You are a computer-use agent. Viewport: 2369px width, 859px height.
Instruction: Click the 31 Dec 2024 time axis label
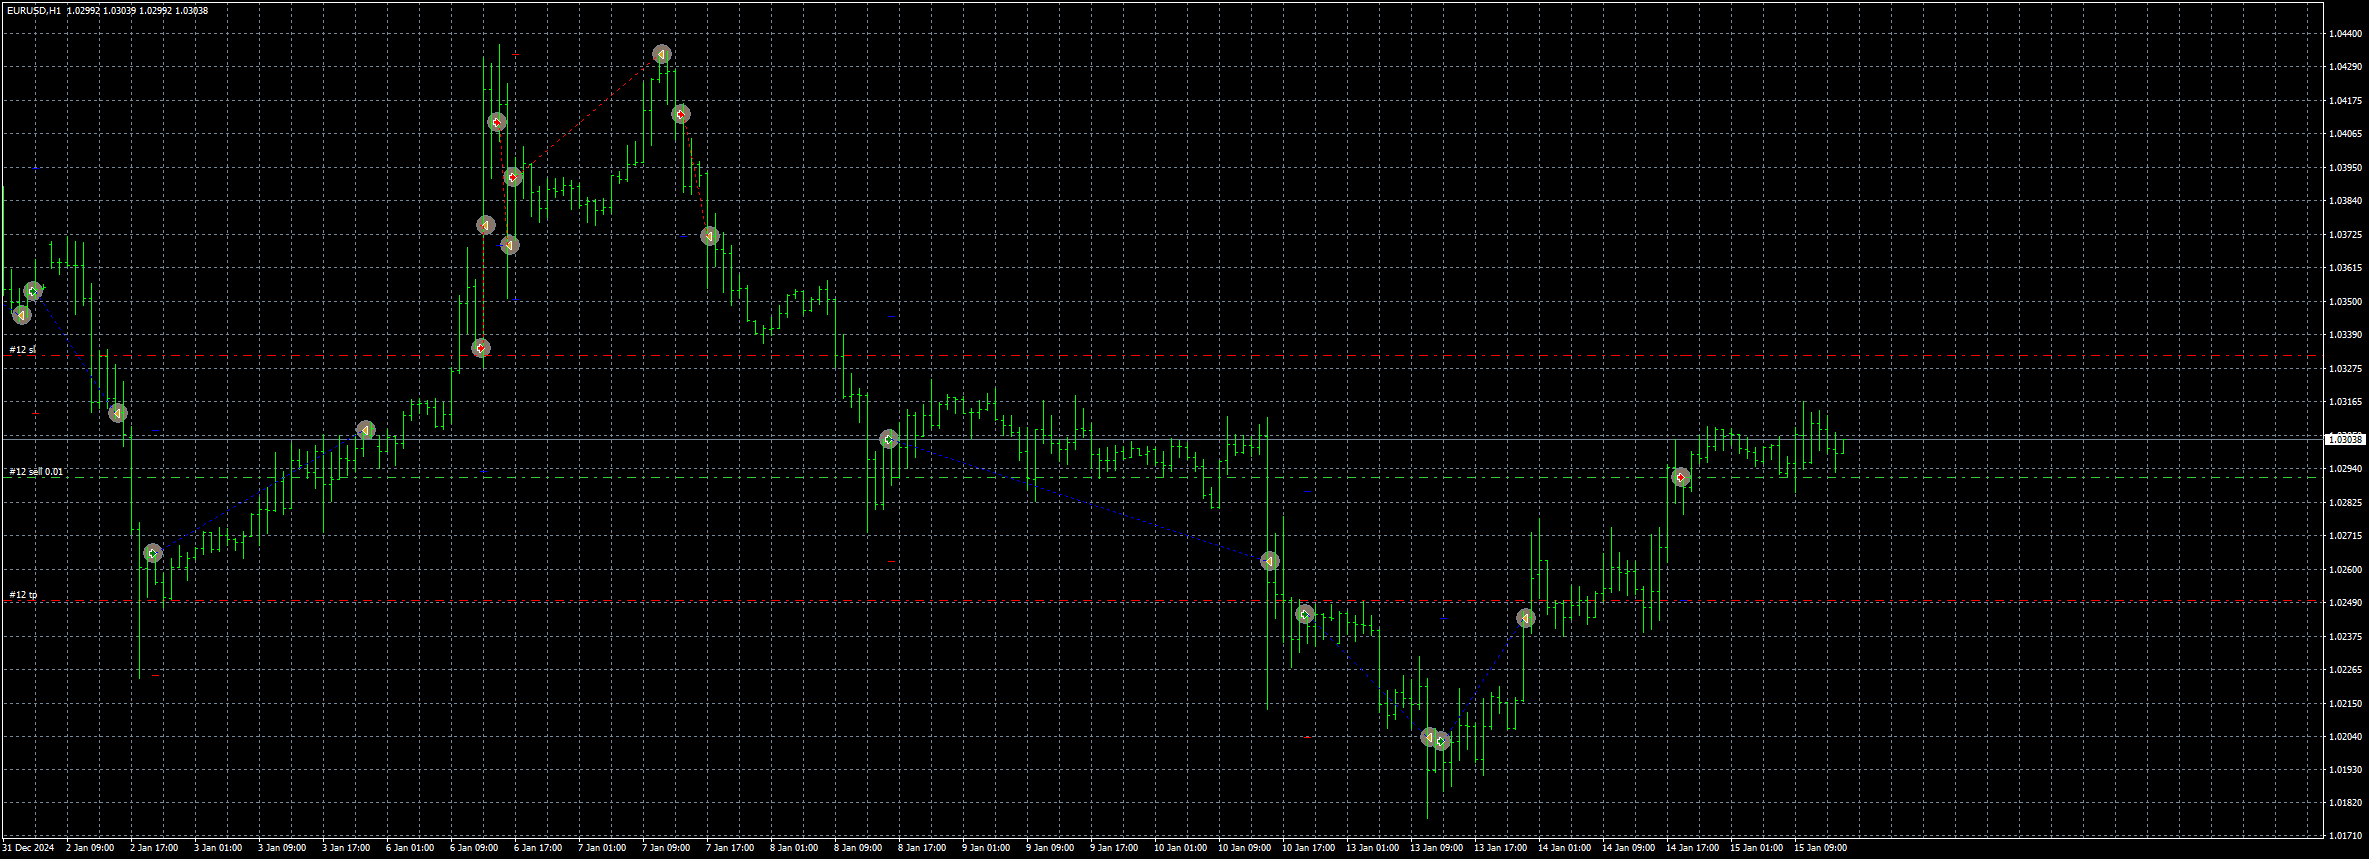(x=28, y=848)
